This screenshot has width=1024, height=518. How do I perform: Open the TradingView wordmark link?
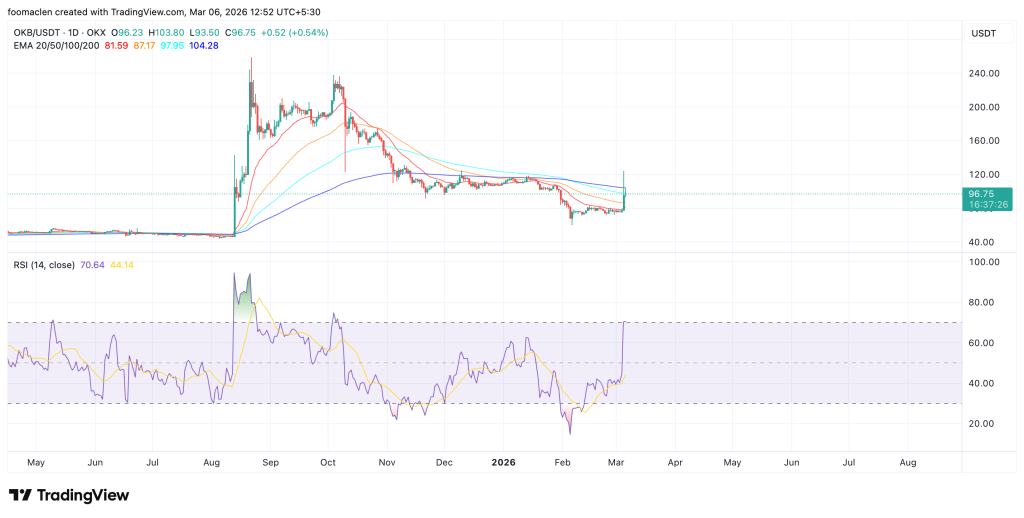pyautogui.click(x=82, y=495)
